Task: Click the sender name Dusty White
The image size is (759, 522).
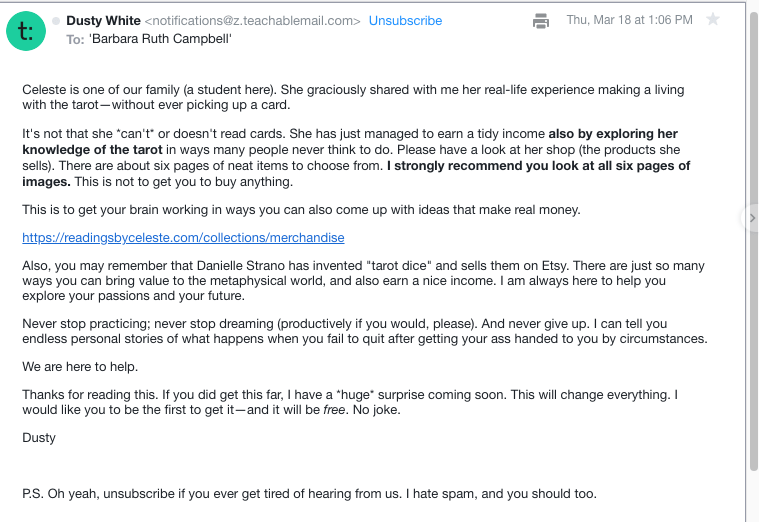Action: pos(103,20)
